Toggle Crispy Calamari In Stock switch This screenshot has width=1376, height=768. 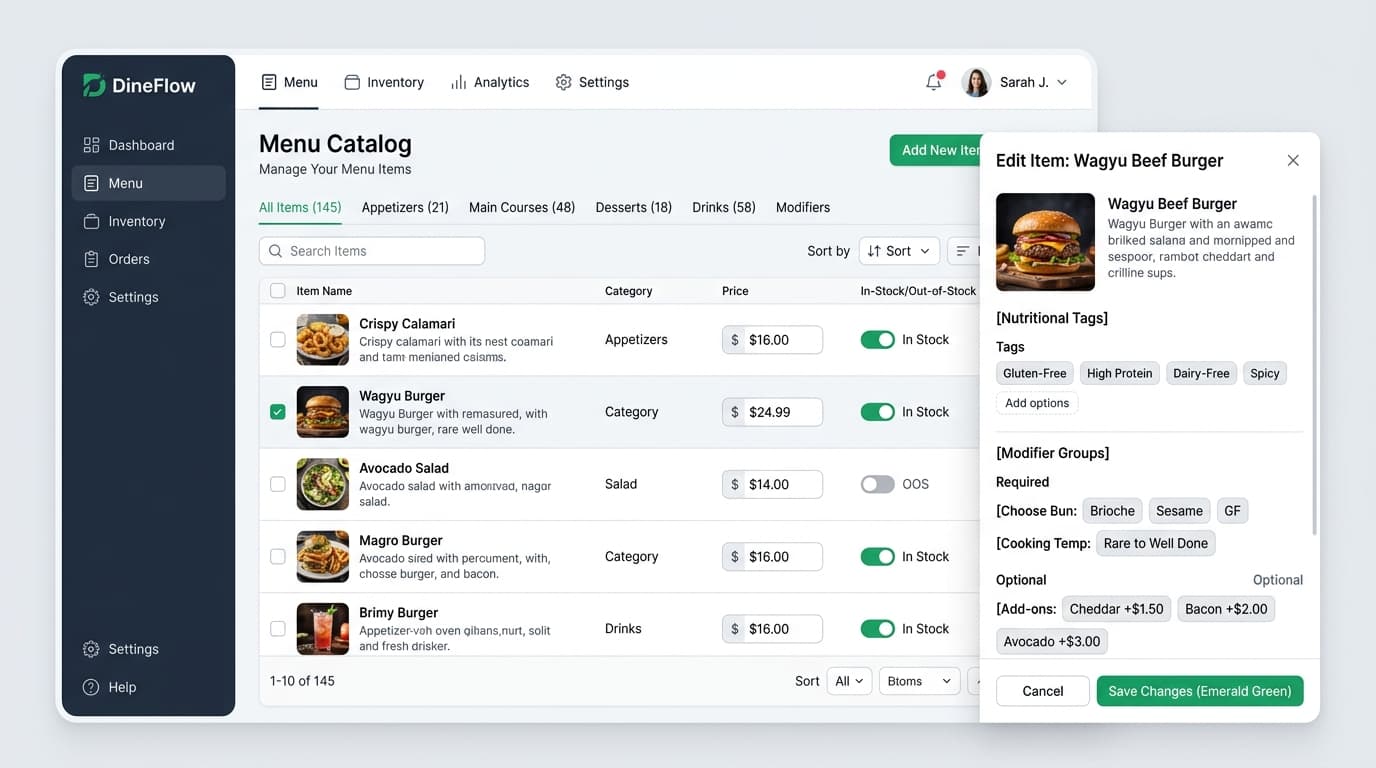(878, 340)
